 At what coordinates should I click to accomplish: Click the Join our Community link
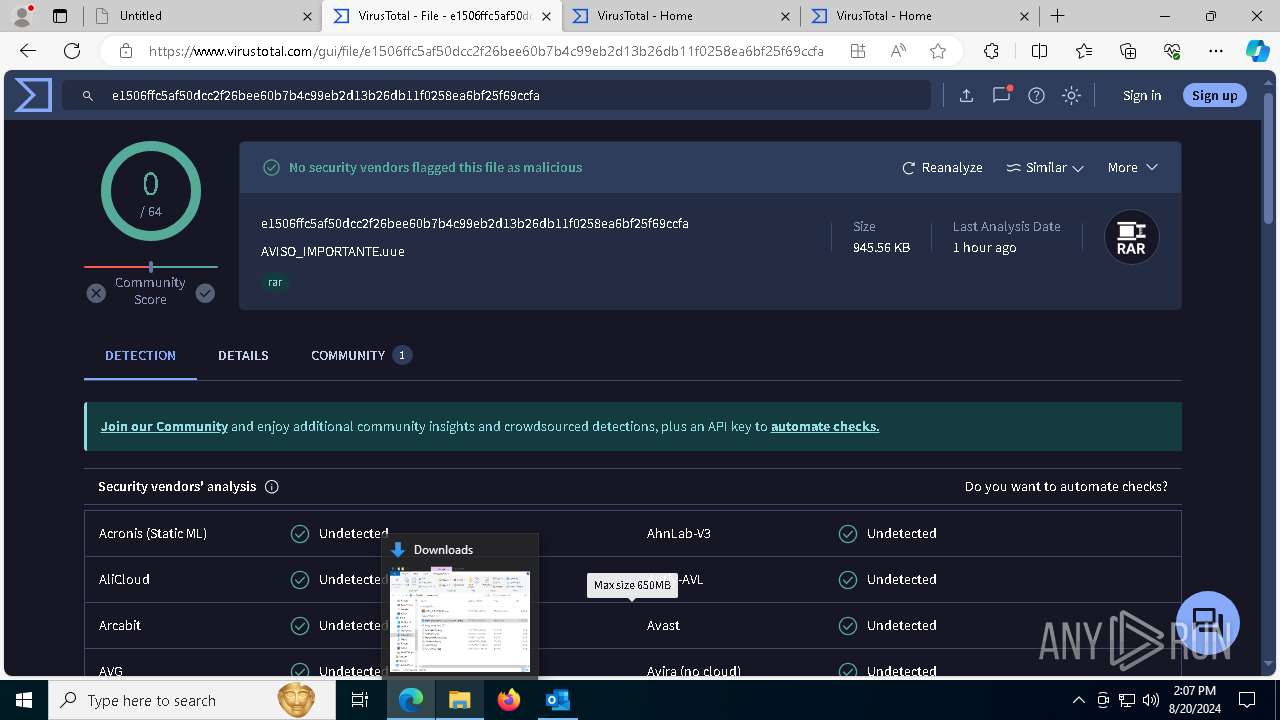pyautogui.click(x=164, y=426)
